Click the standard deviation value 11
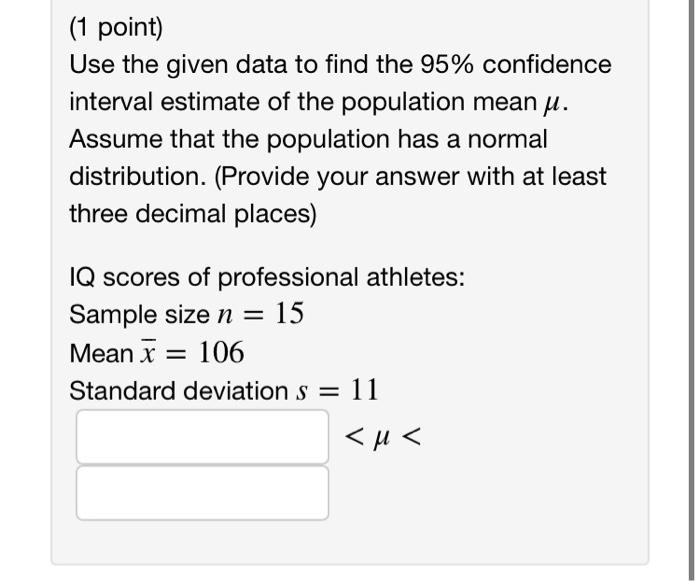Image resolution: width=700 pixels, height=581 pixels. tap(364, 390)
